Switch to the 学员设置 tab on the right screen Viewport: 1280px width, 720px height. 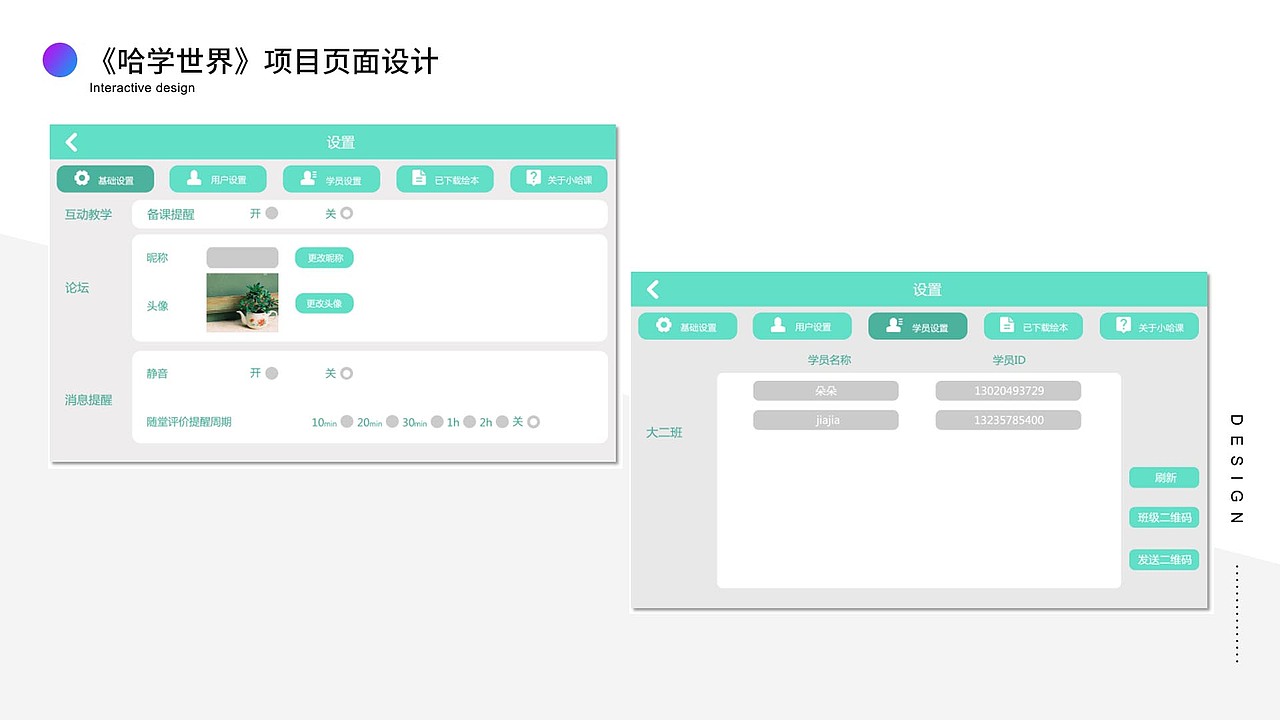917,325
